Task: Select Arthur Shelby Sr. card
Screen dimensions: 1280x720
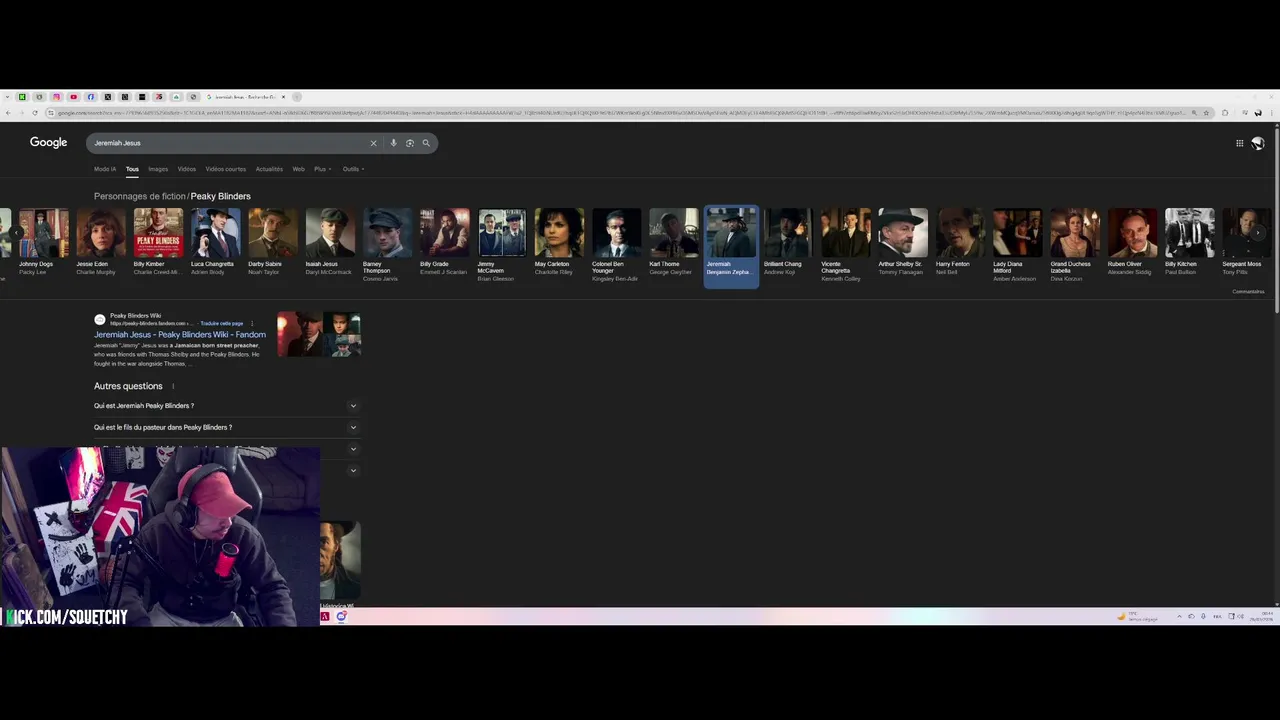Action: coord(903,245)
